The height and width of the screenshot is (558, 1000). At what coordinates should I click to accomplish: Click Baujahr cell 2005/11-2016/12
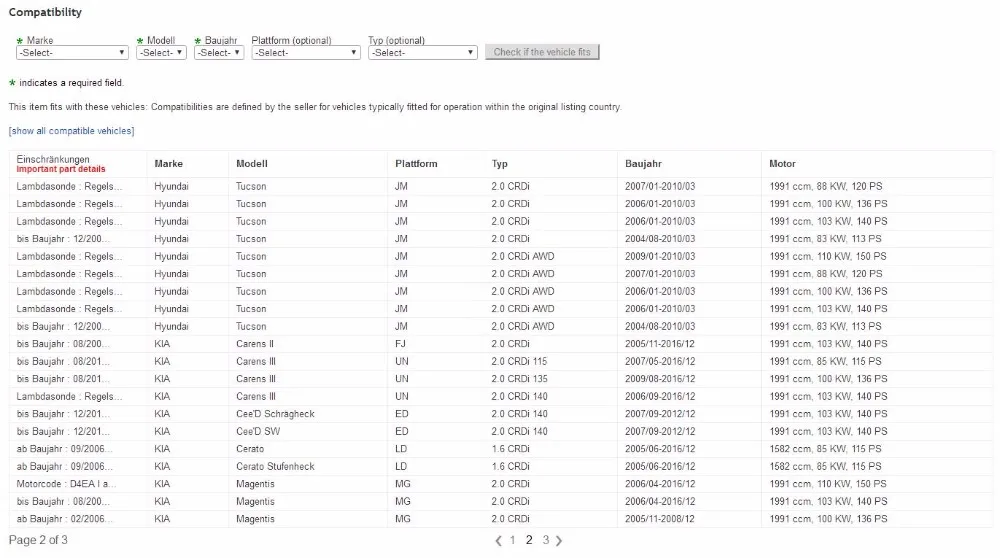[x=659, y=344]
